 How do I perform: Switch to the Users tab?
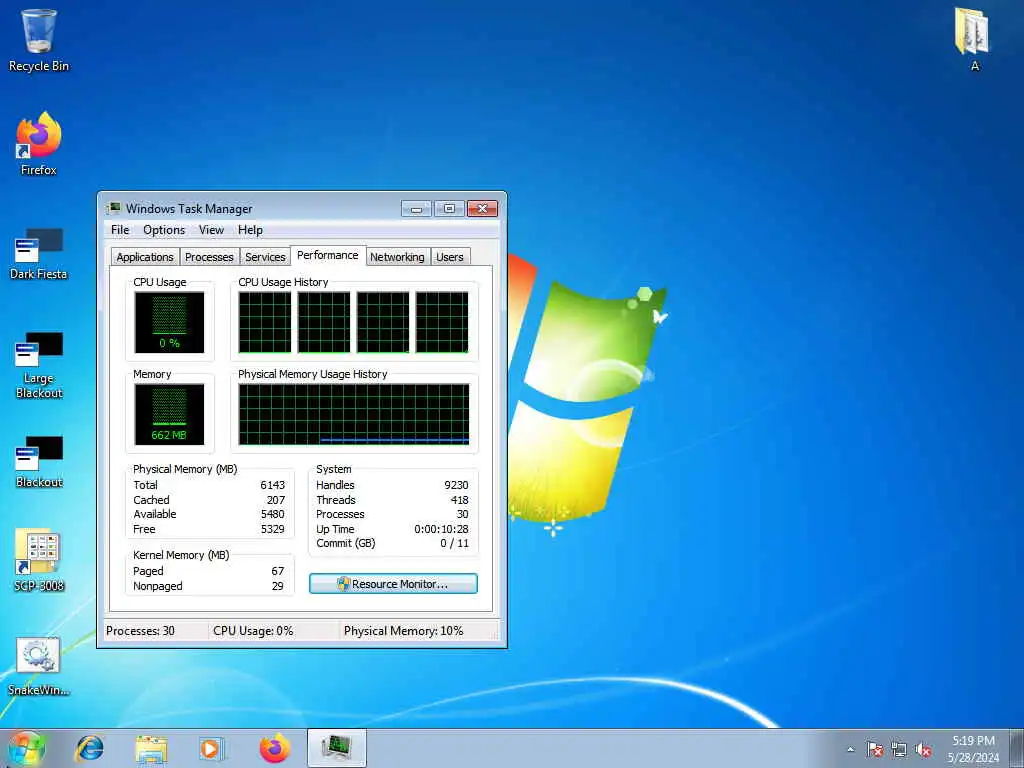[x=450, y=257]
